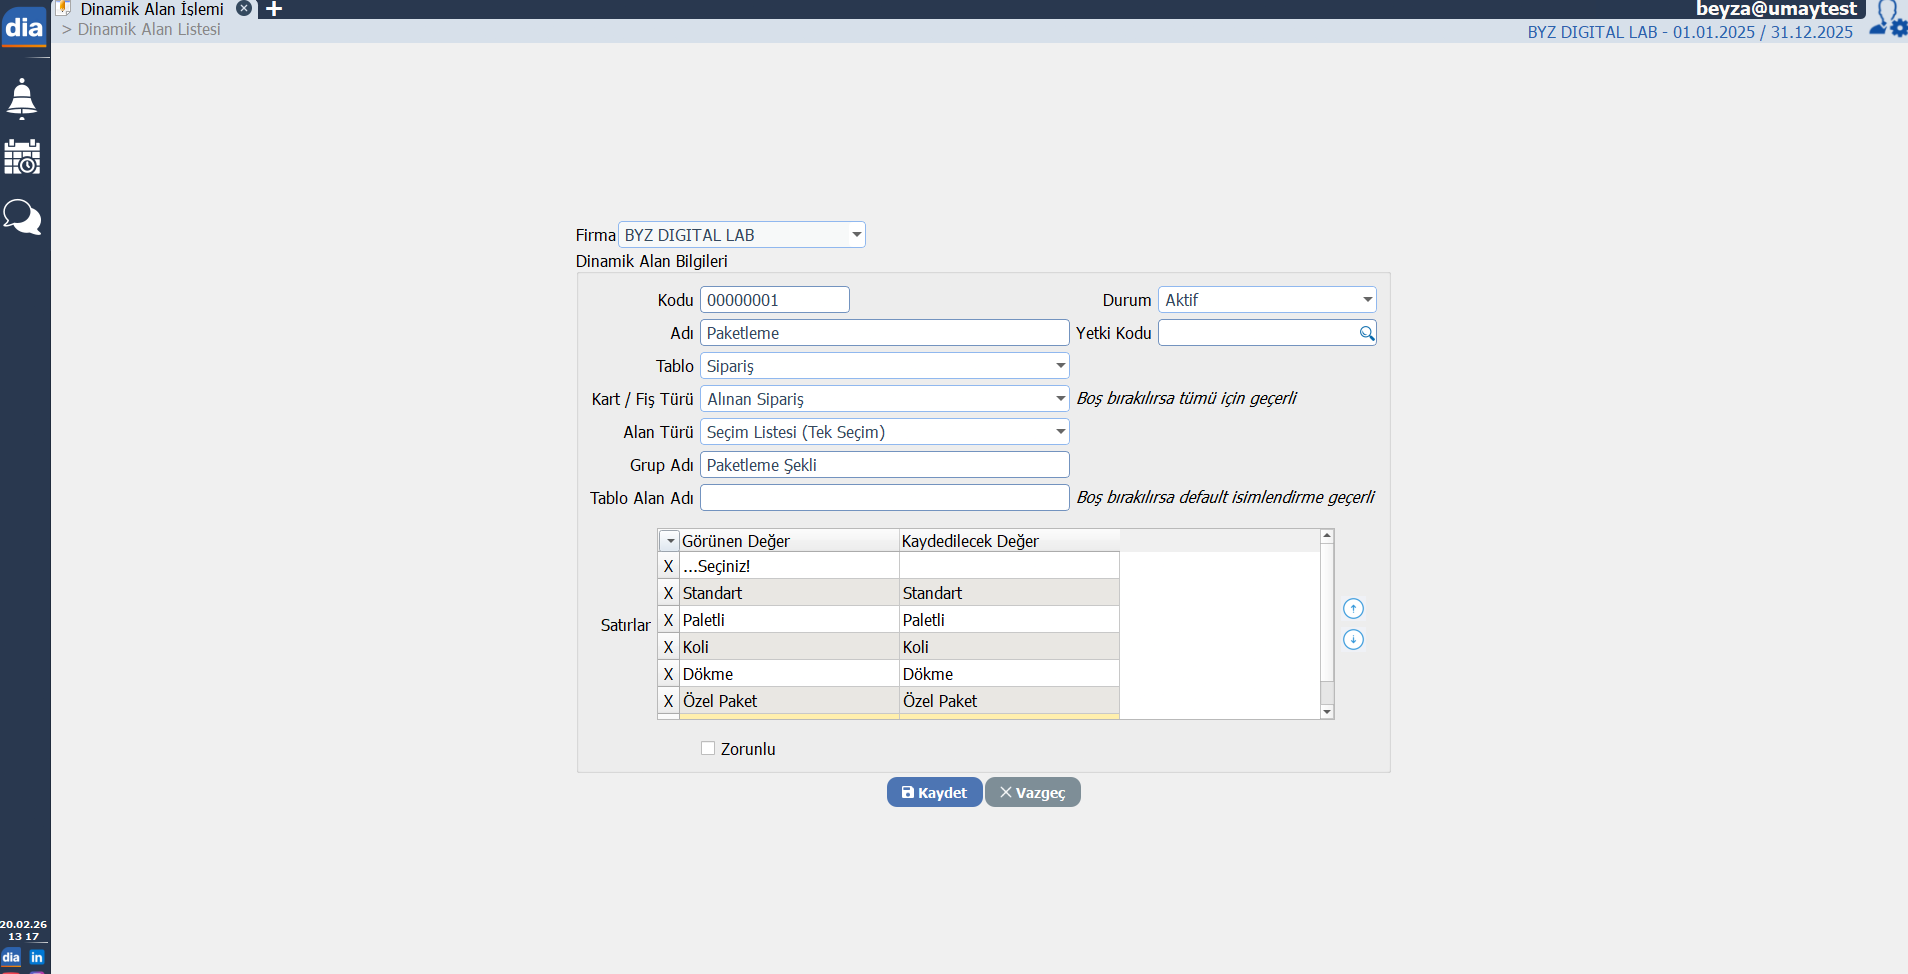Open the calendar scheduler icon in sidebar
Image resolution: width=1908 pixels, height=974 pixels.
click(22, 157)
